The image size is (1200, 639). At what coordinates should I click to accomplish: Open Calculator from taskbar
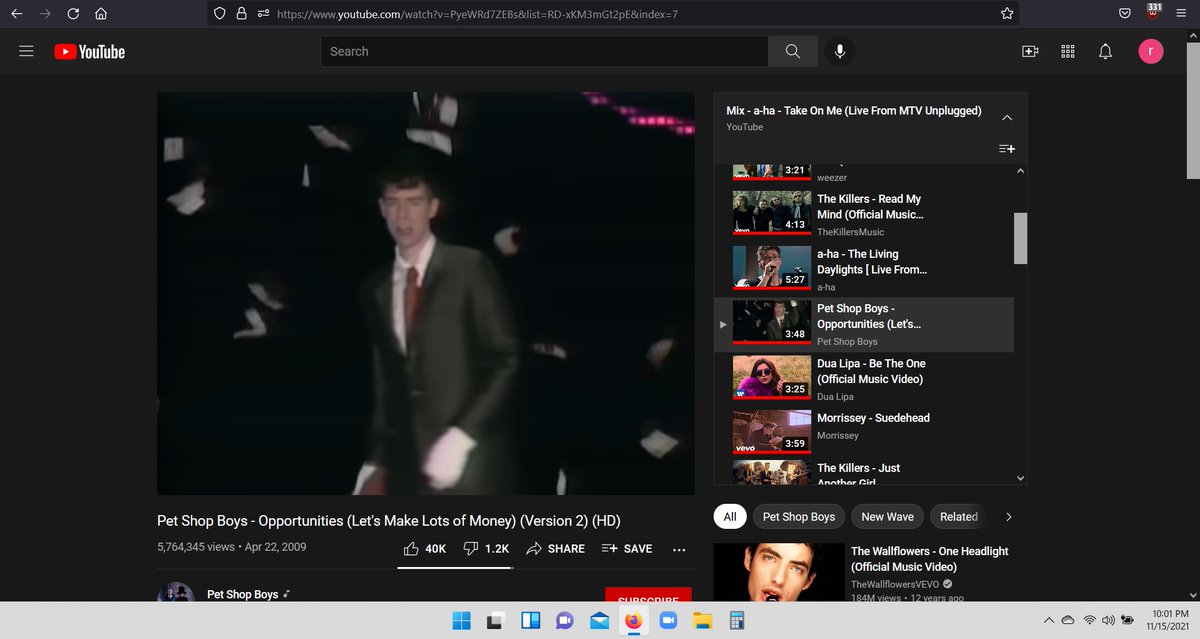[737, 621]
